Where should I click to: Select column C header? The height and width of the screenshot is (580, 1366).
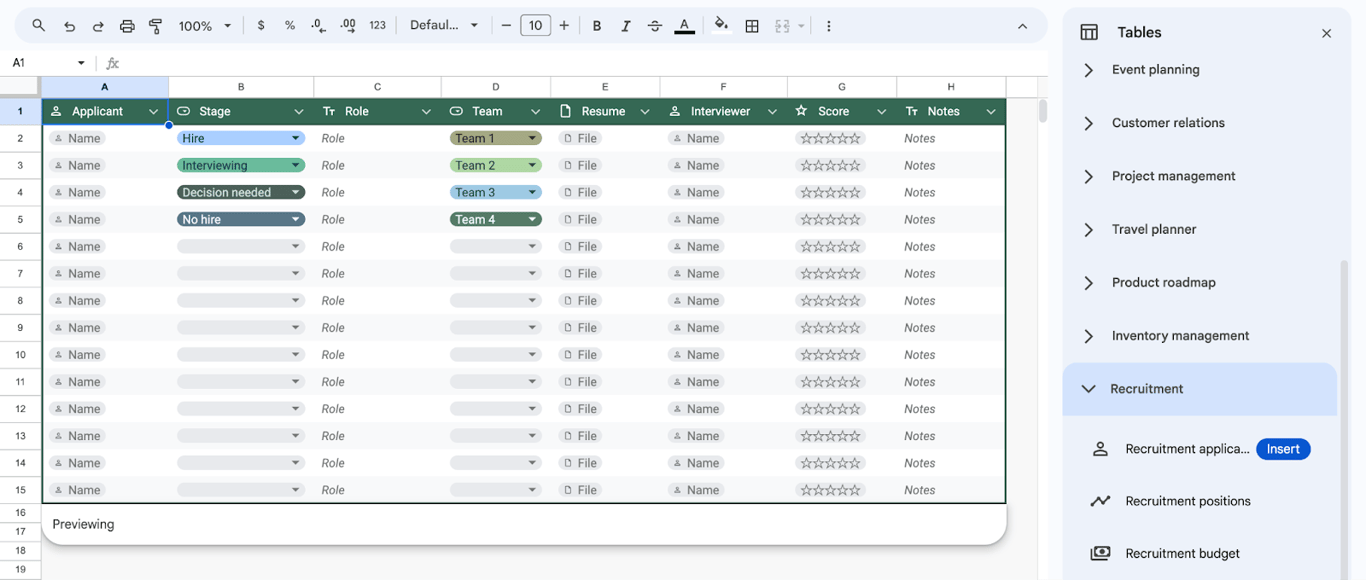[377, 87]
